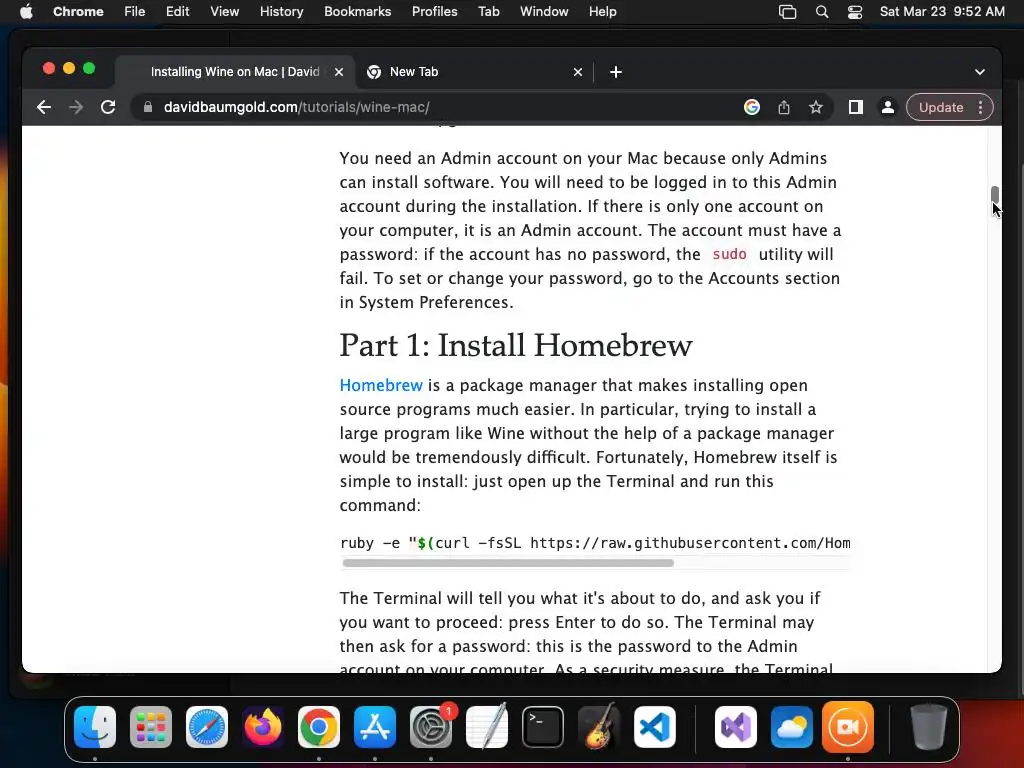Open the orange screen recorder Dock app
Image resolution: width=1024 pixels, height=768 pixels.
pos(848,727)
